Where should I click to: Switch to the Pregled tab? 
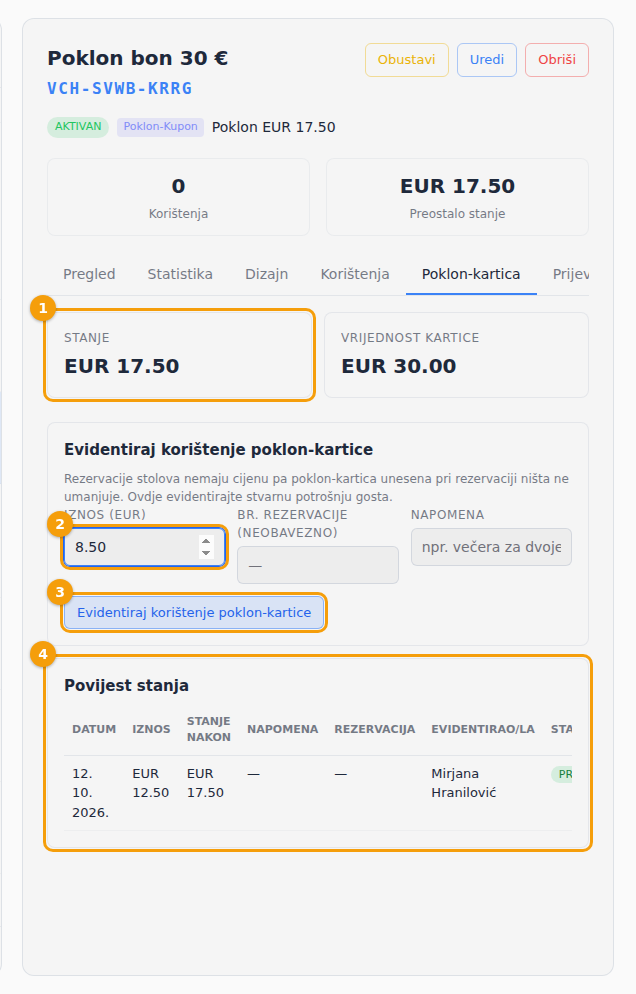(89, 274)
